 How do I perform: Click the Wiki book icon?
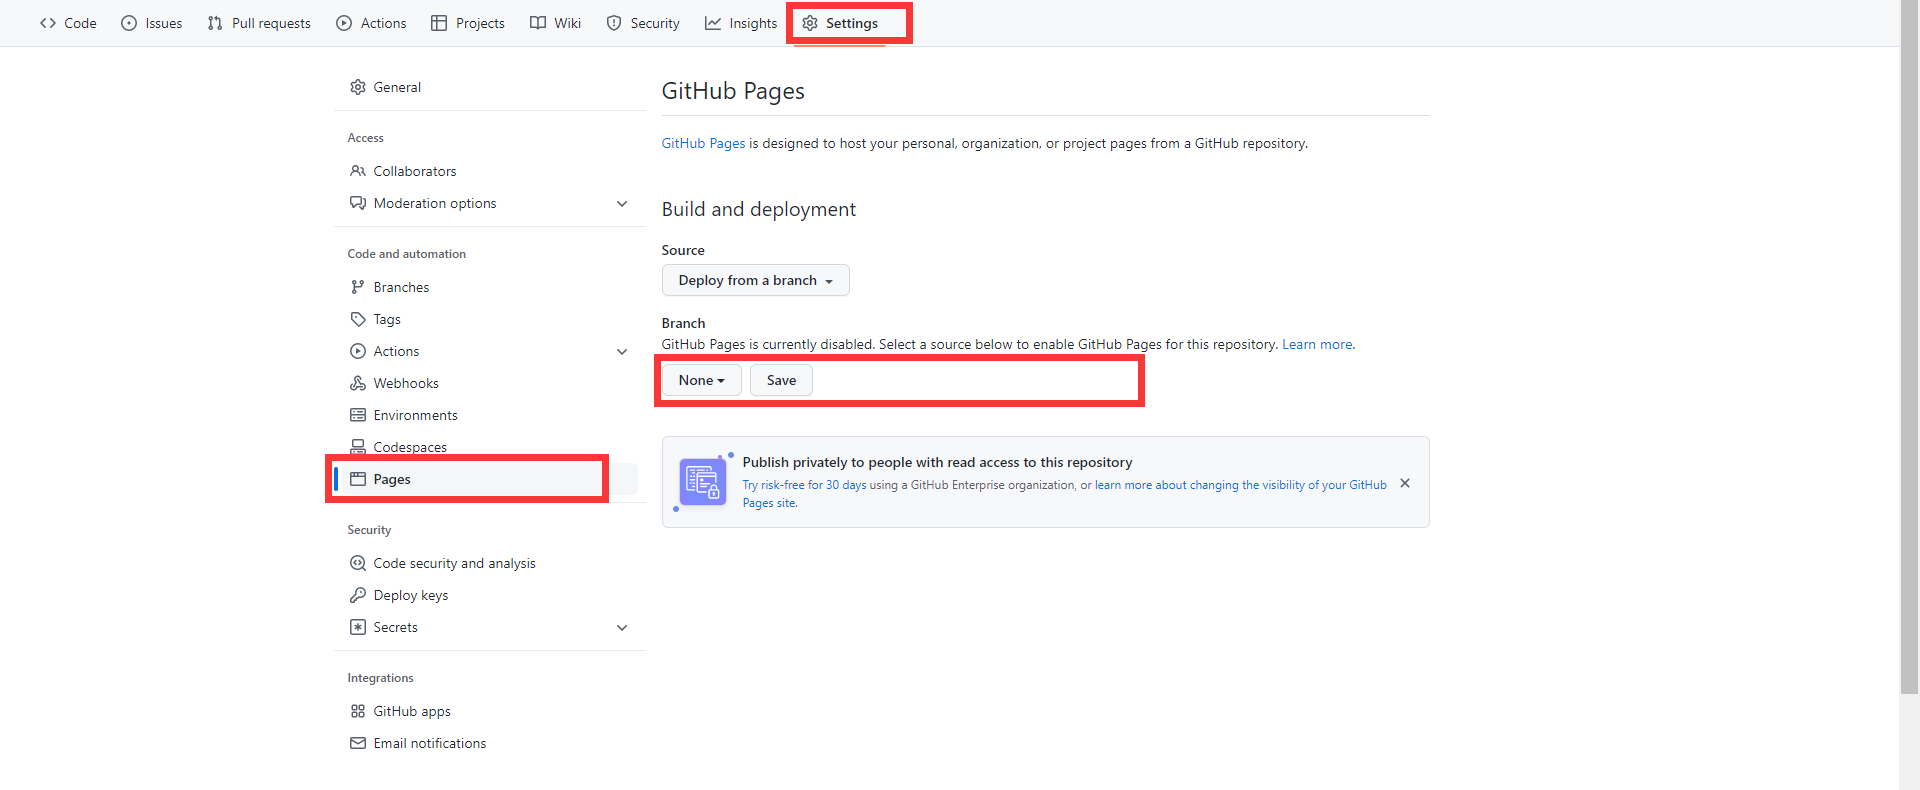point(538,23)
